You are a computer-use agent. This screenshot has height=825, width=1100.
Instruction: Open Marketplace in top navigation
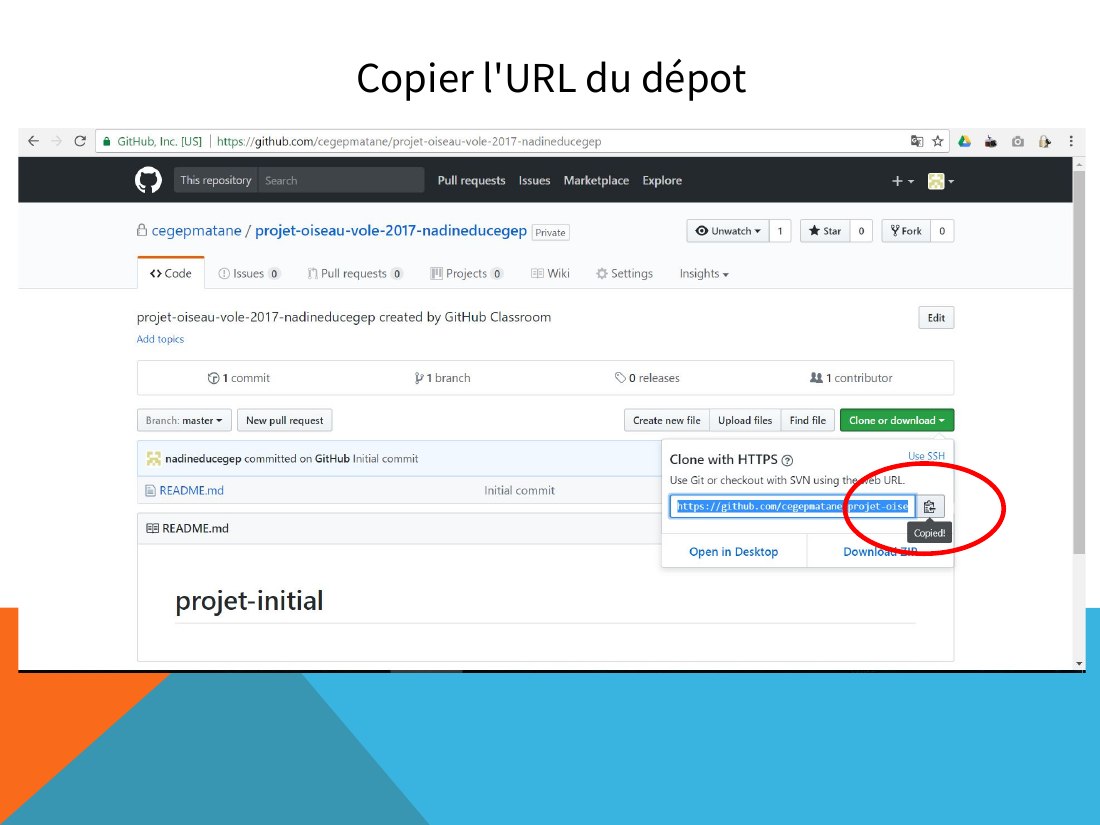click(x=596, y=180)
